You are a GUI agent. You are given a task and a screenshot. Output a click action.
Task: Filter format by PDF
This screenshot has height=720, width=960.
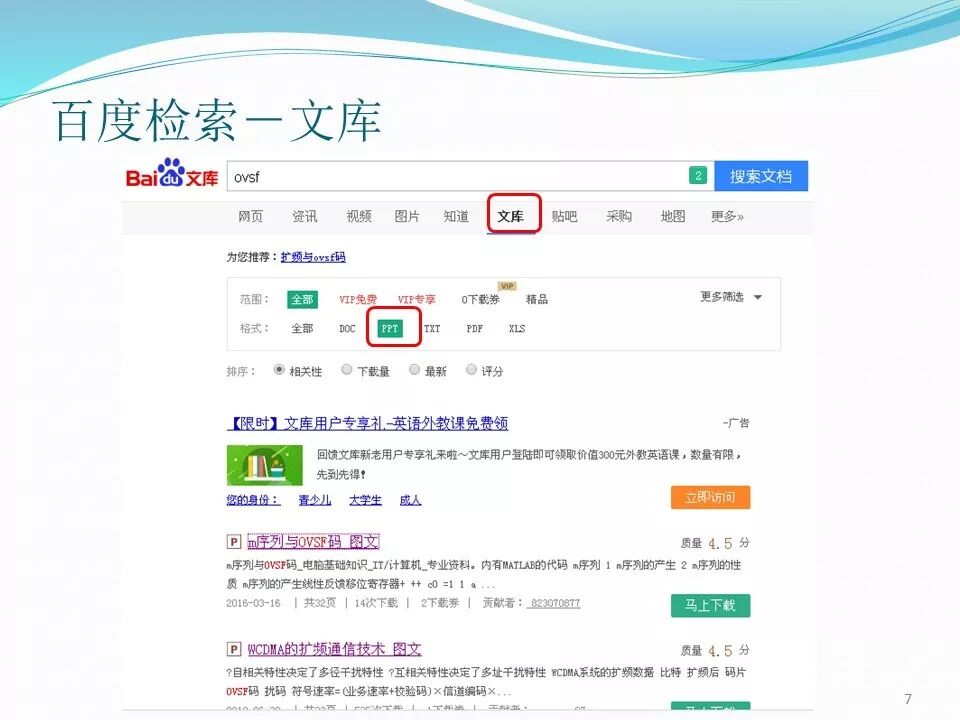pyautogui.click(x=474, y=328)
